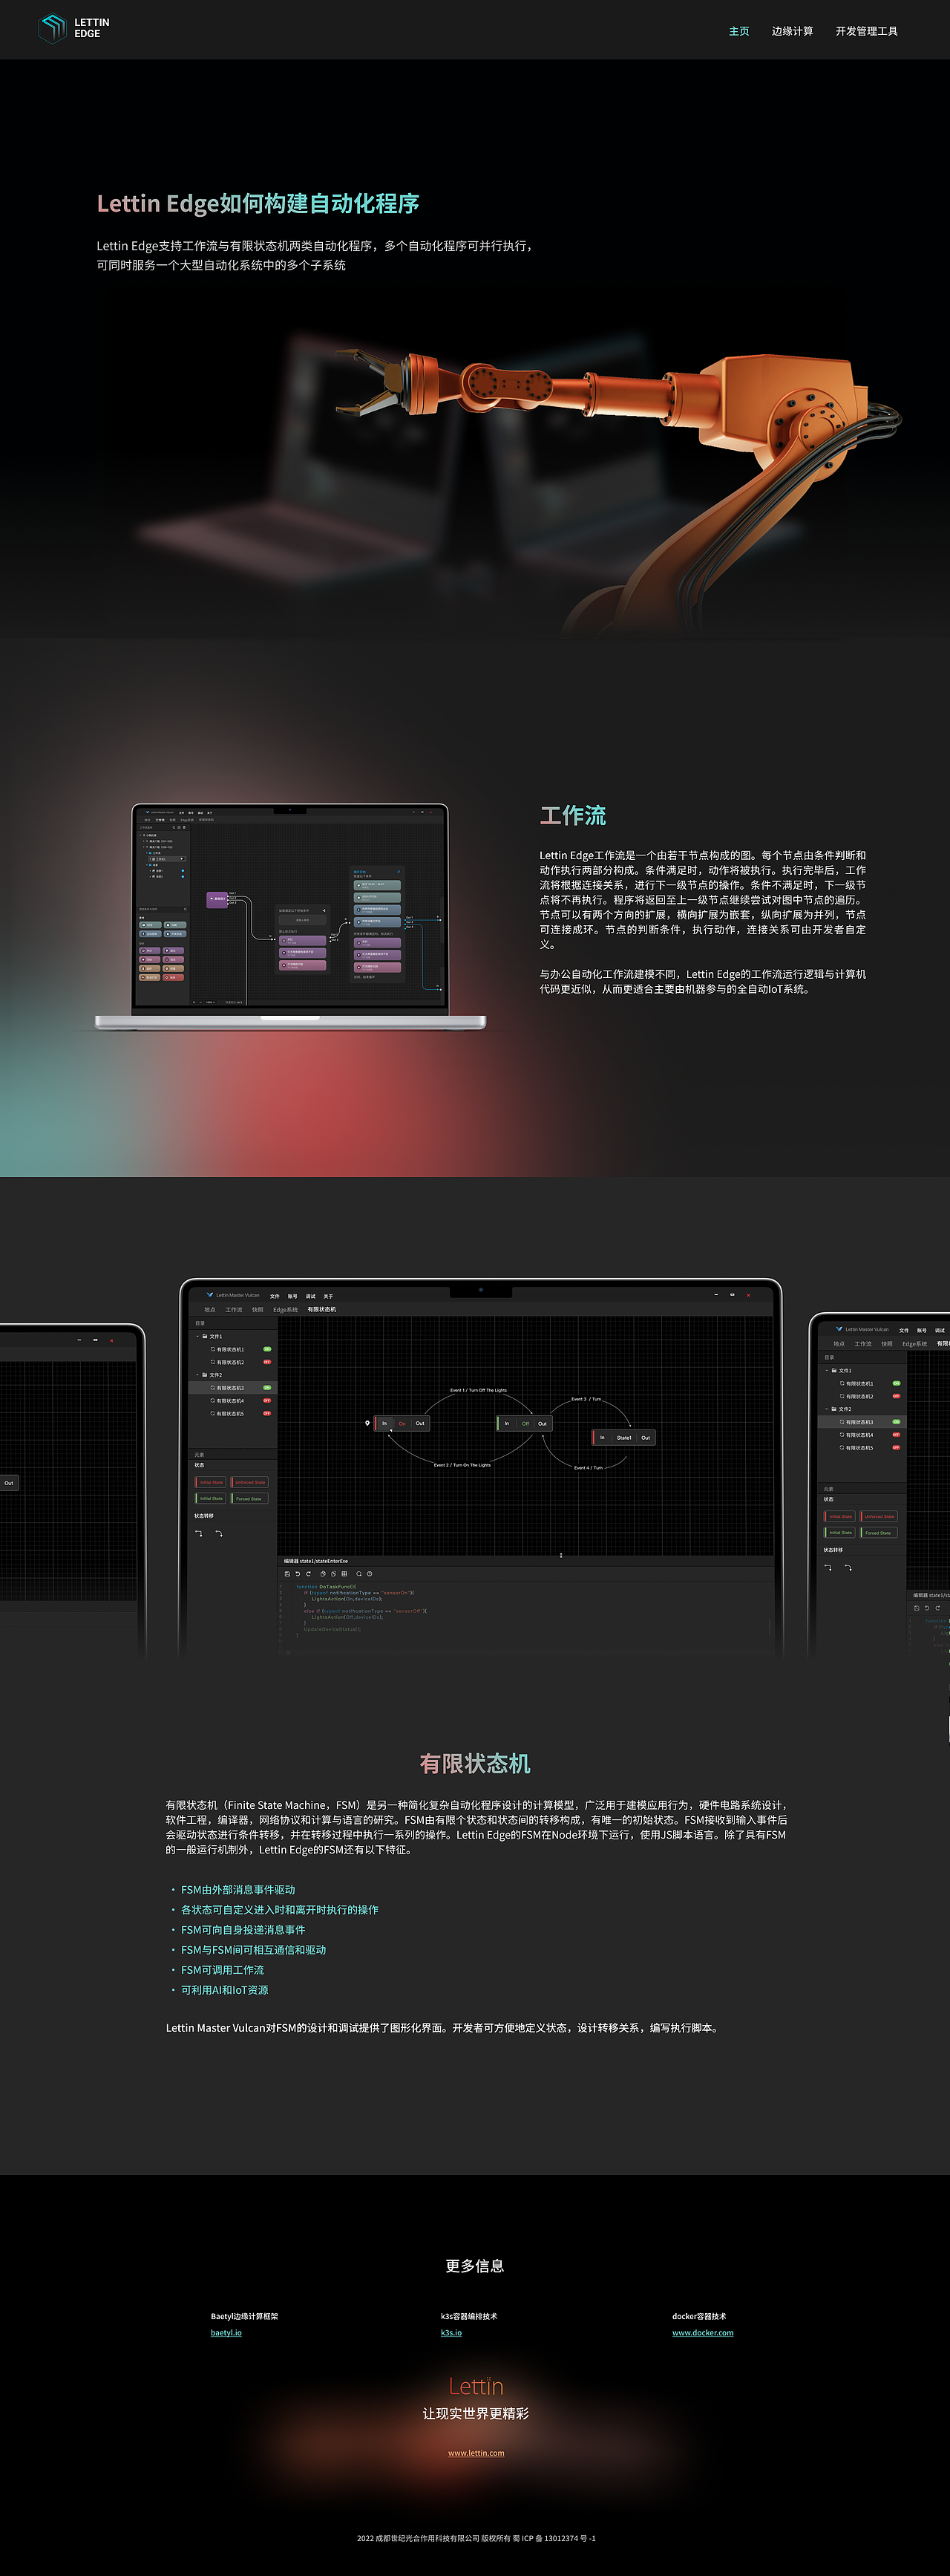Viewport: 950px width, 2576px height.
Task: Pick Forced State element, center mockup
Action: click(x=249, y=1498)
